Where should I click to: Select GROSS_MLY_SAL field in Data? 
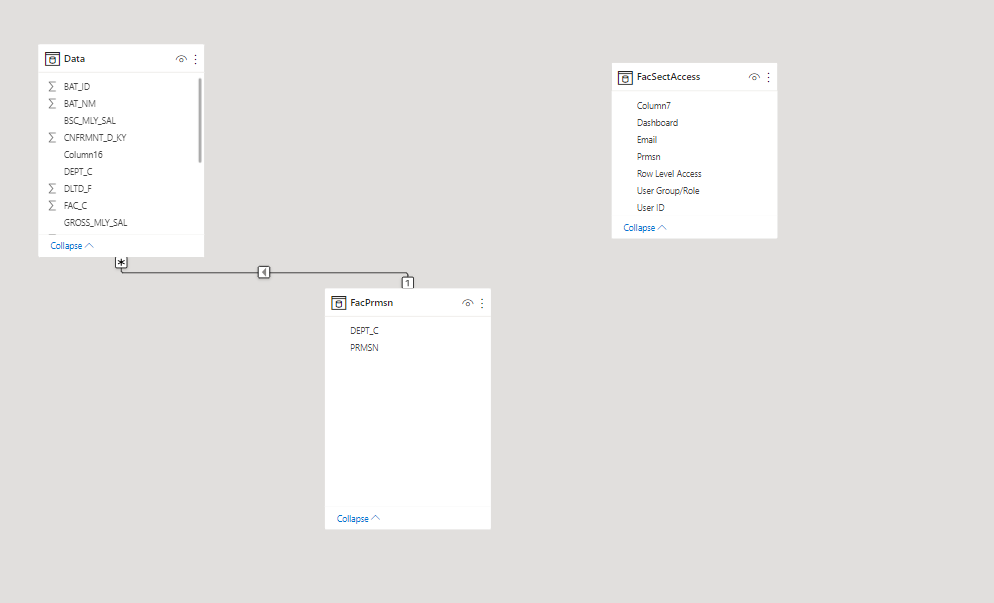coord(96,223)
